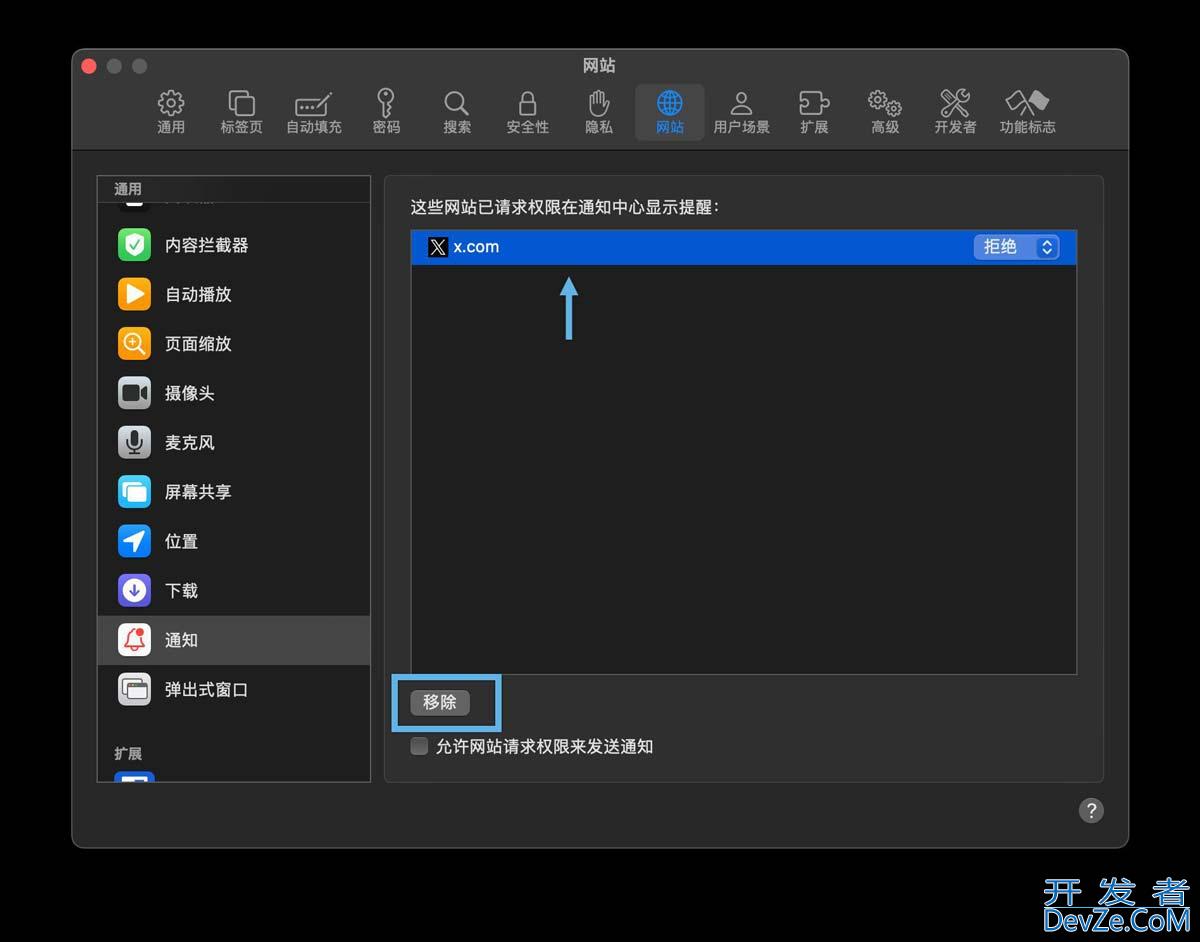Click the 位置 location arrow icon
Viewport: 1200px width, 942px height.
point(134,541)
